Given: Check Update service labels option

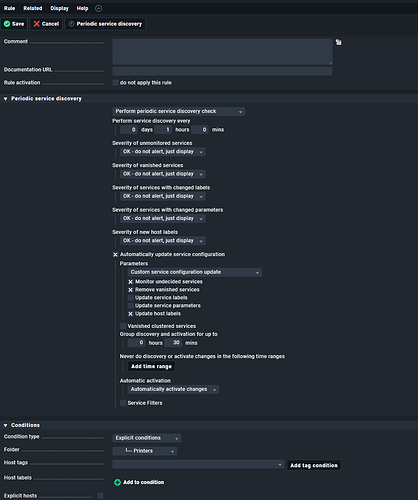Looking at the screenshot, I should click(131, 298).
